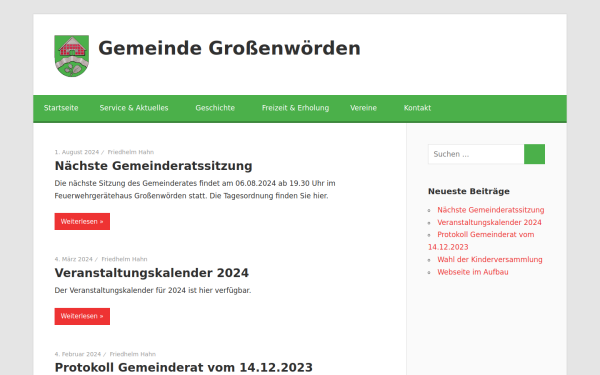
Task: Open the Freizeit & Erholung menu
Action: click(x=295, y=108)
